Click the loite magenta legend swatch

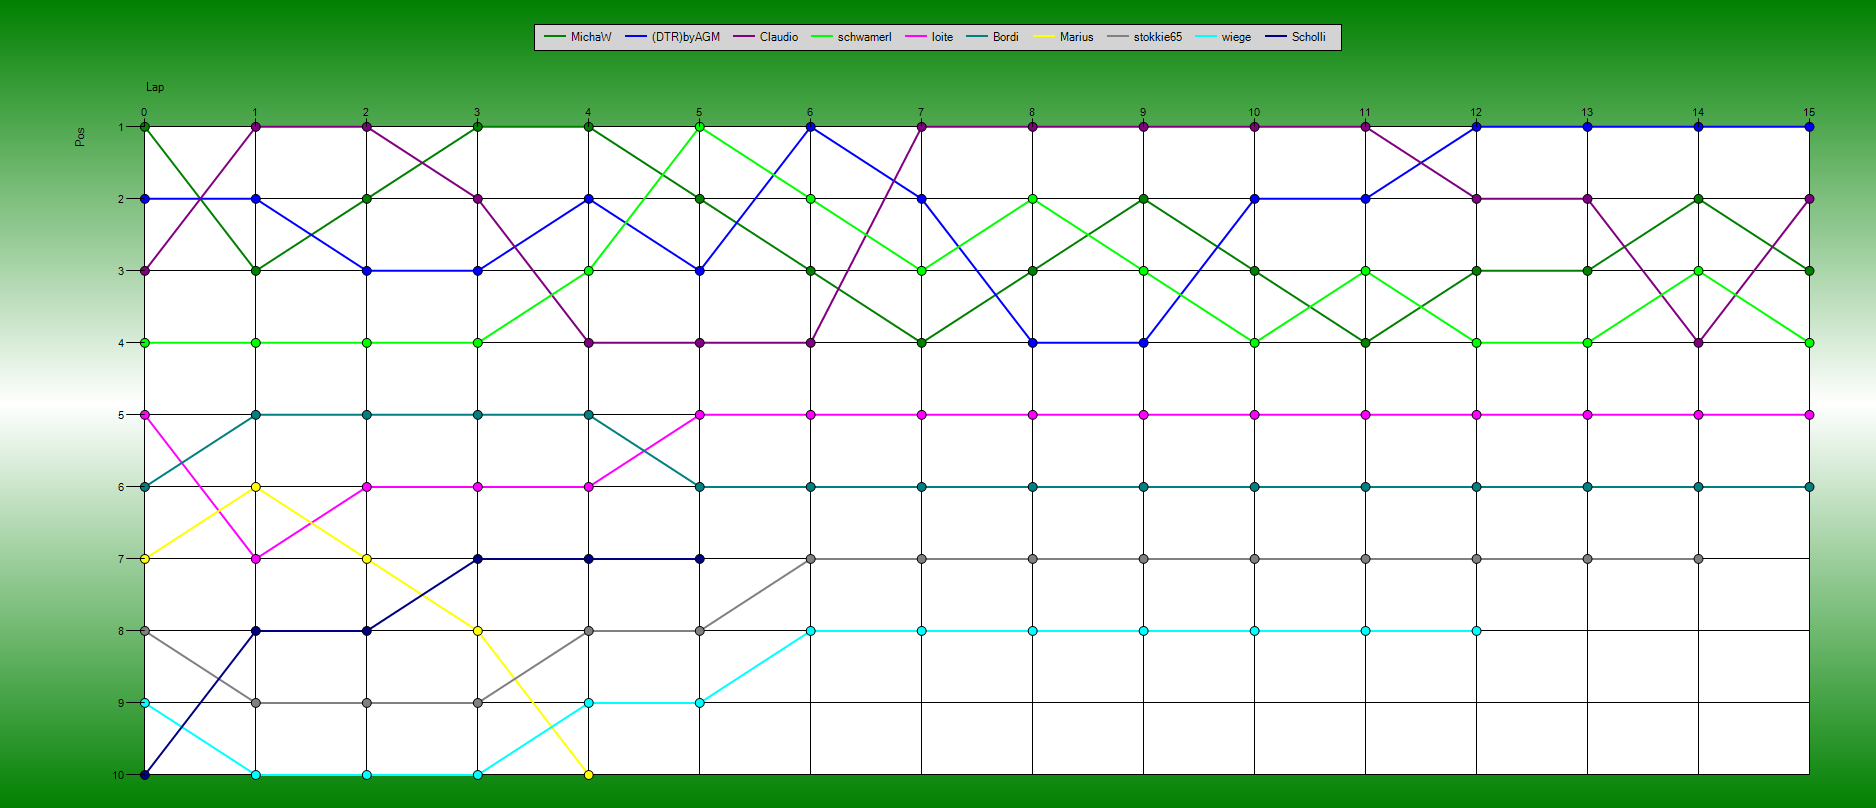point(917,37)
